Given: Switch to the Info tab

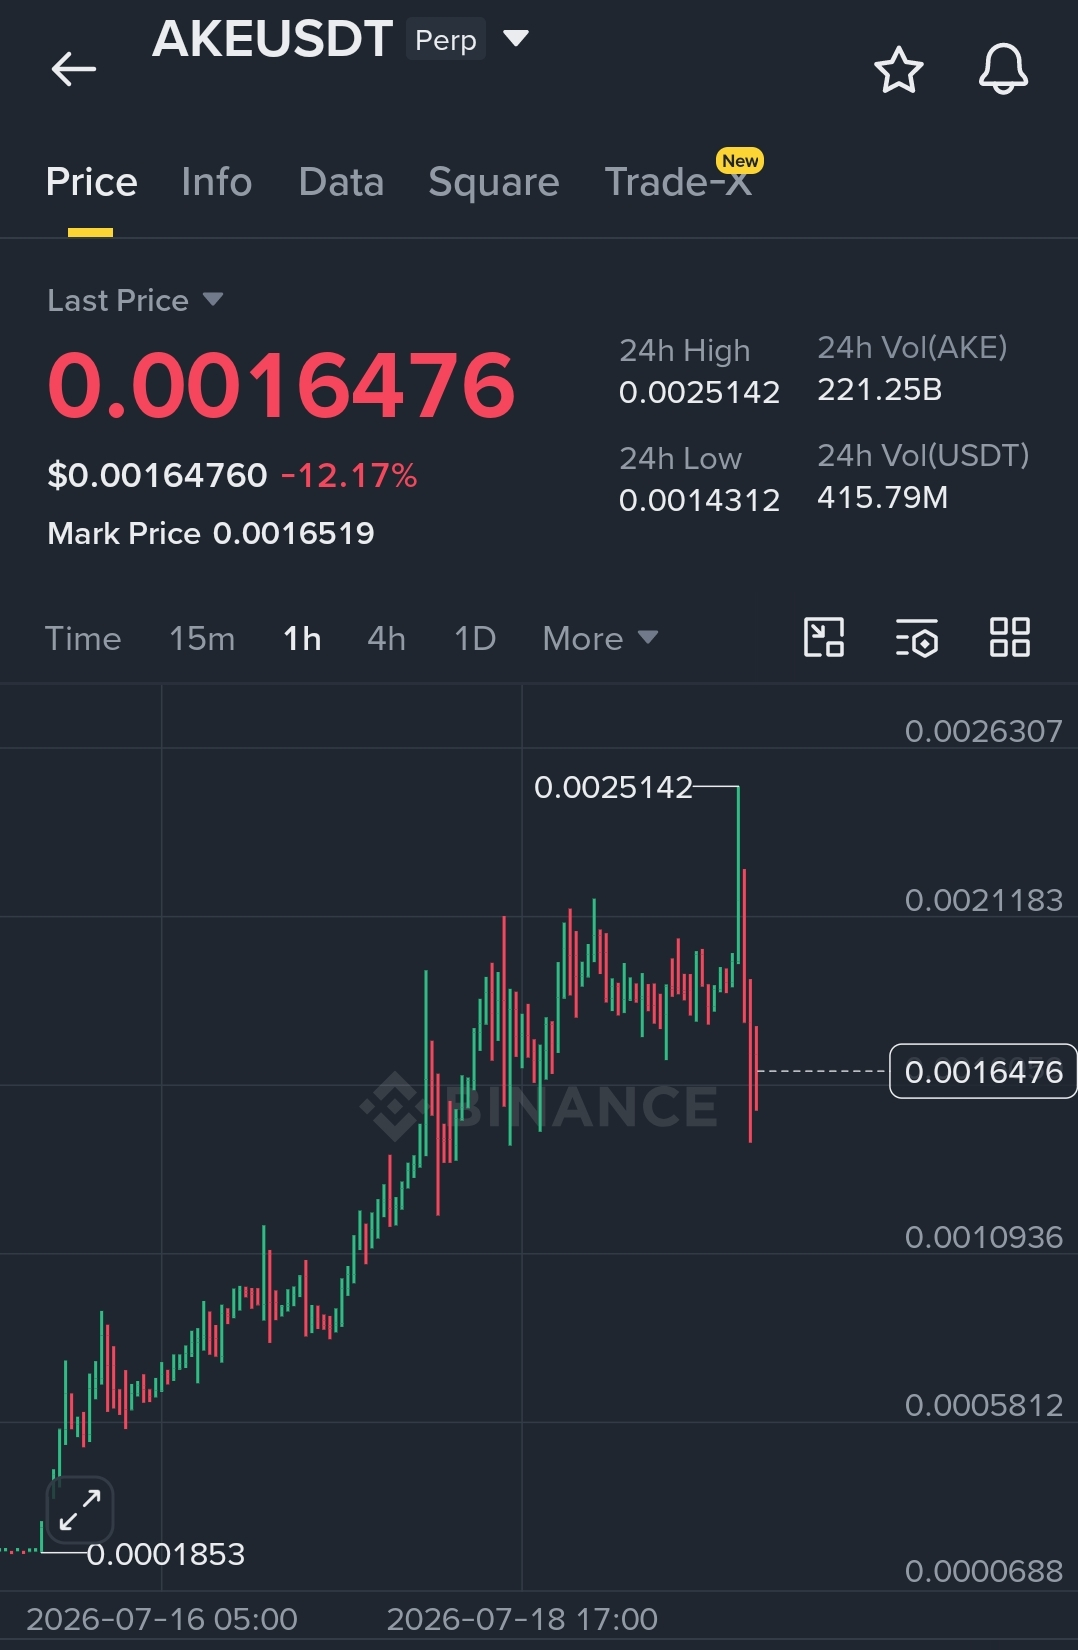Looking at the screenshot, I should point(216,182).
